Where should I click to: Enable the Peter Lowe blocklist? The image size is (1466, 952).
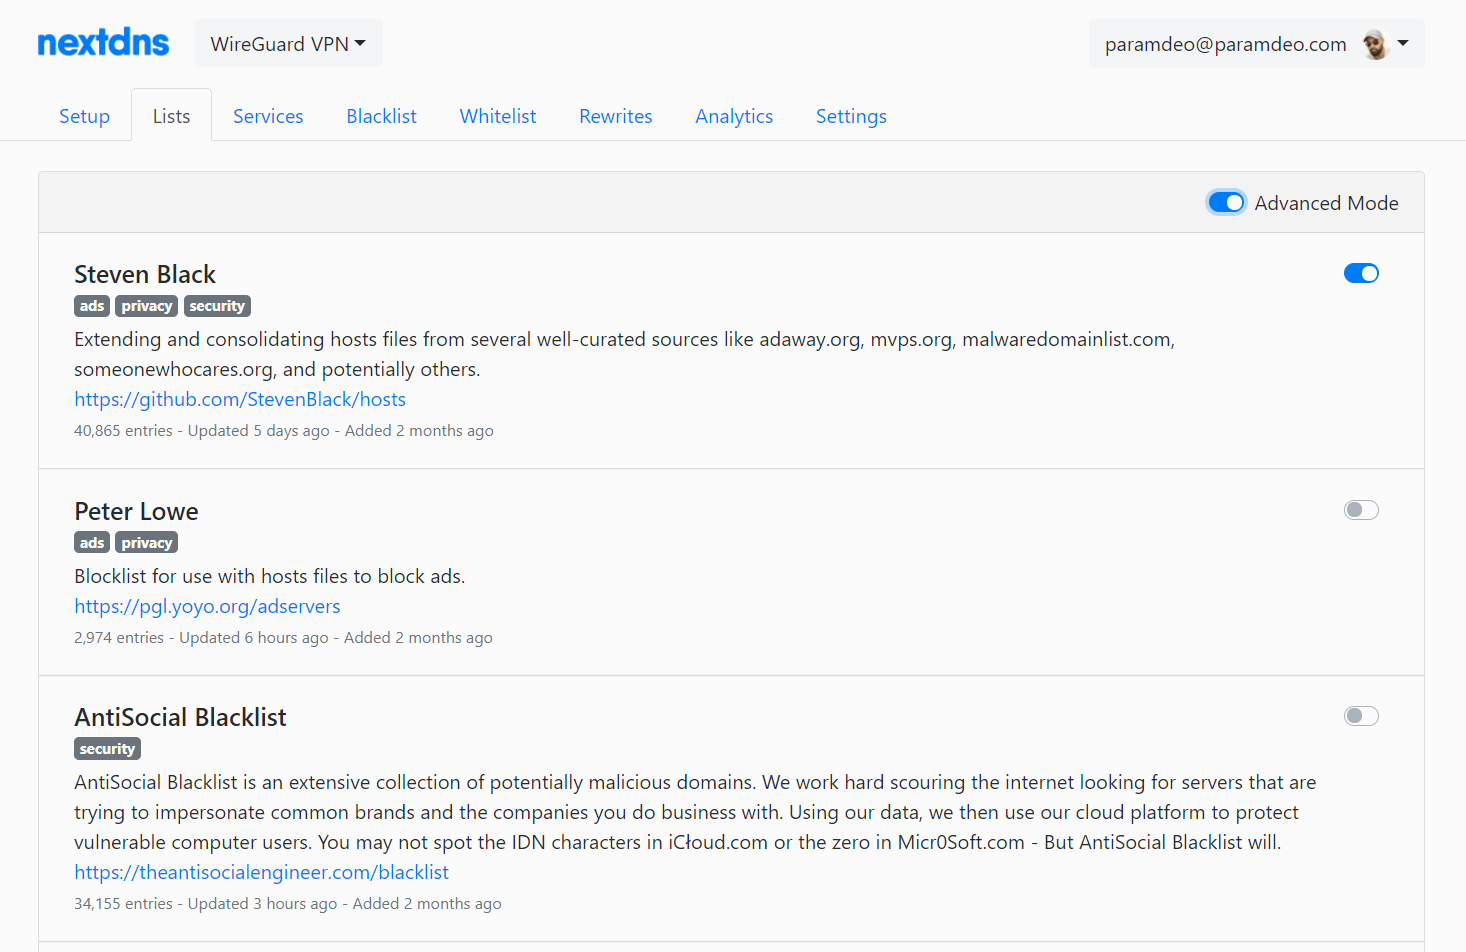pyautogui.click(x=1361, y=510)
